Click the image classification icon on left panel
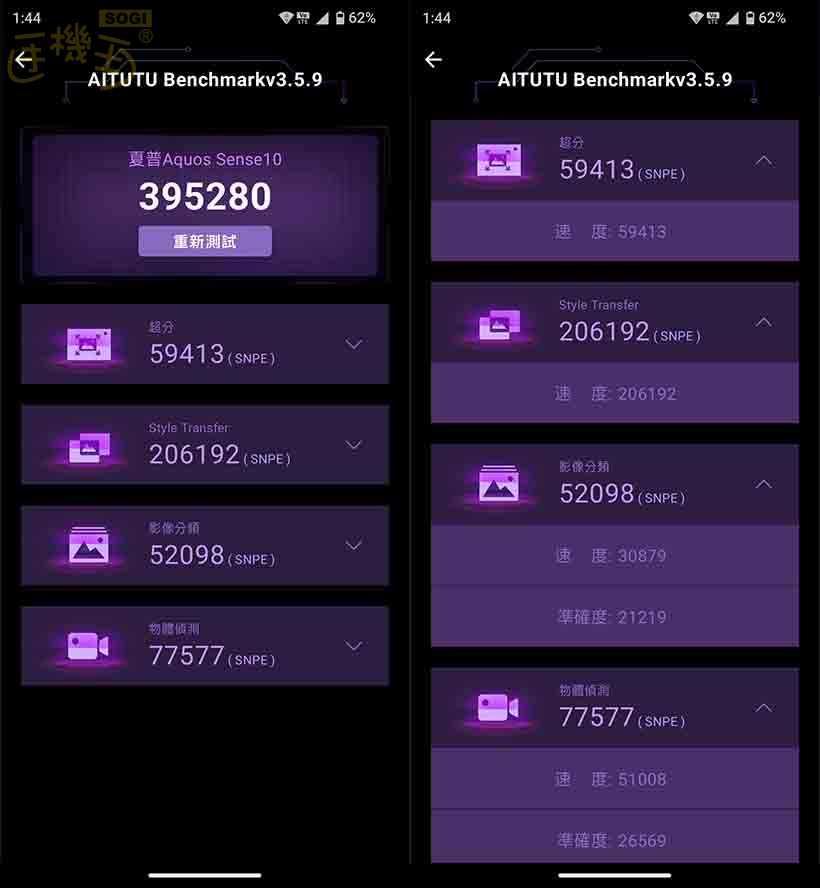The image size is (820, 888). pos(89,545)
